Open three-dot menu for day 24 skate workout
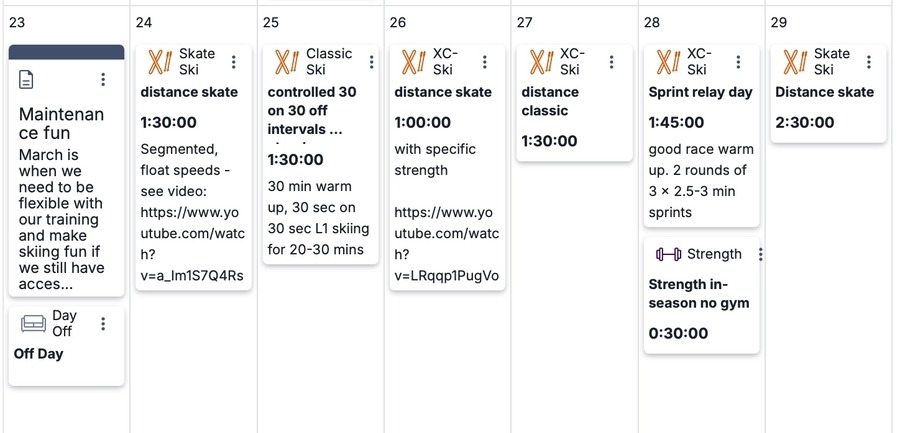Image resolution: width=900 pixels, height=433 pixels. tap(233, 62)
